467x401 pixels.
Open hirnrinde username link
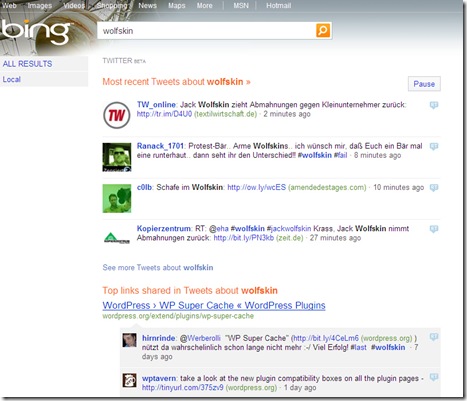[159, 338]
